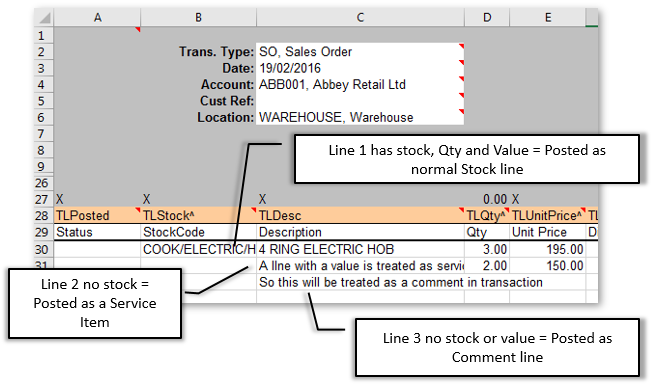This screenshot has height=385, width=652.
Task: Select column D header
Action: pos(487,18)
